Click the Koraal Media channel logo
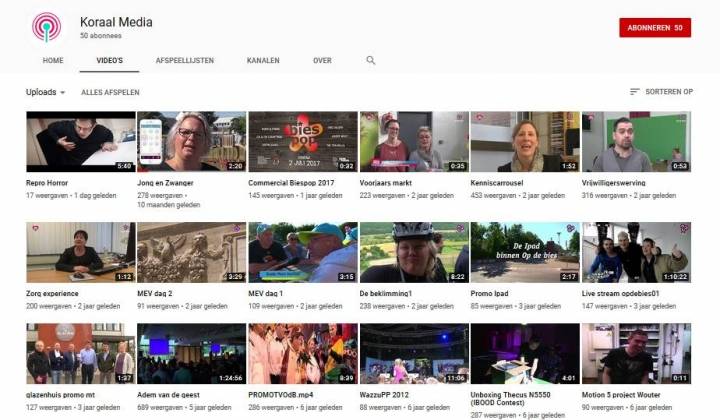The image size is (720, 420). coord(46,27)
